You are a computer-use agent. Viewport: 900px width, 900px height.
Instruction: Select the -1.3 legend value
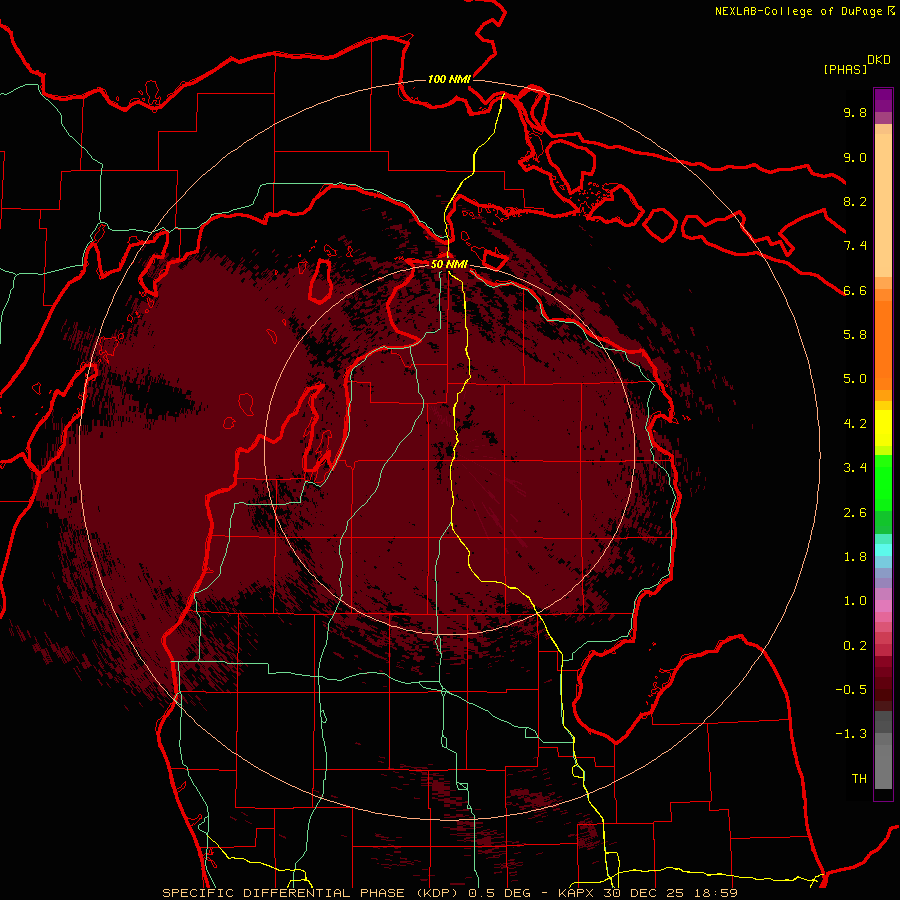click(x=851, y=734)
